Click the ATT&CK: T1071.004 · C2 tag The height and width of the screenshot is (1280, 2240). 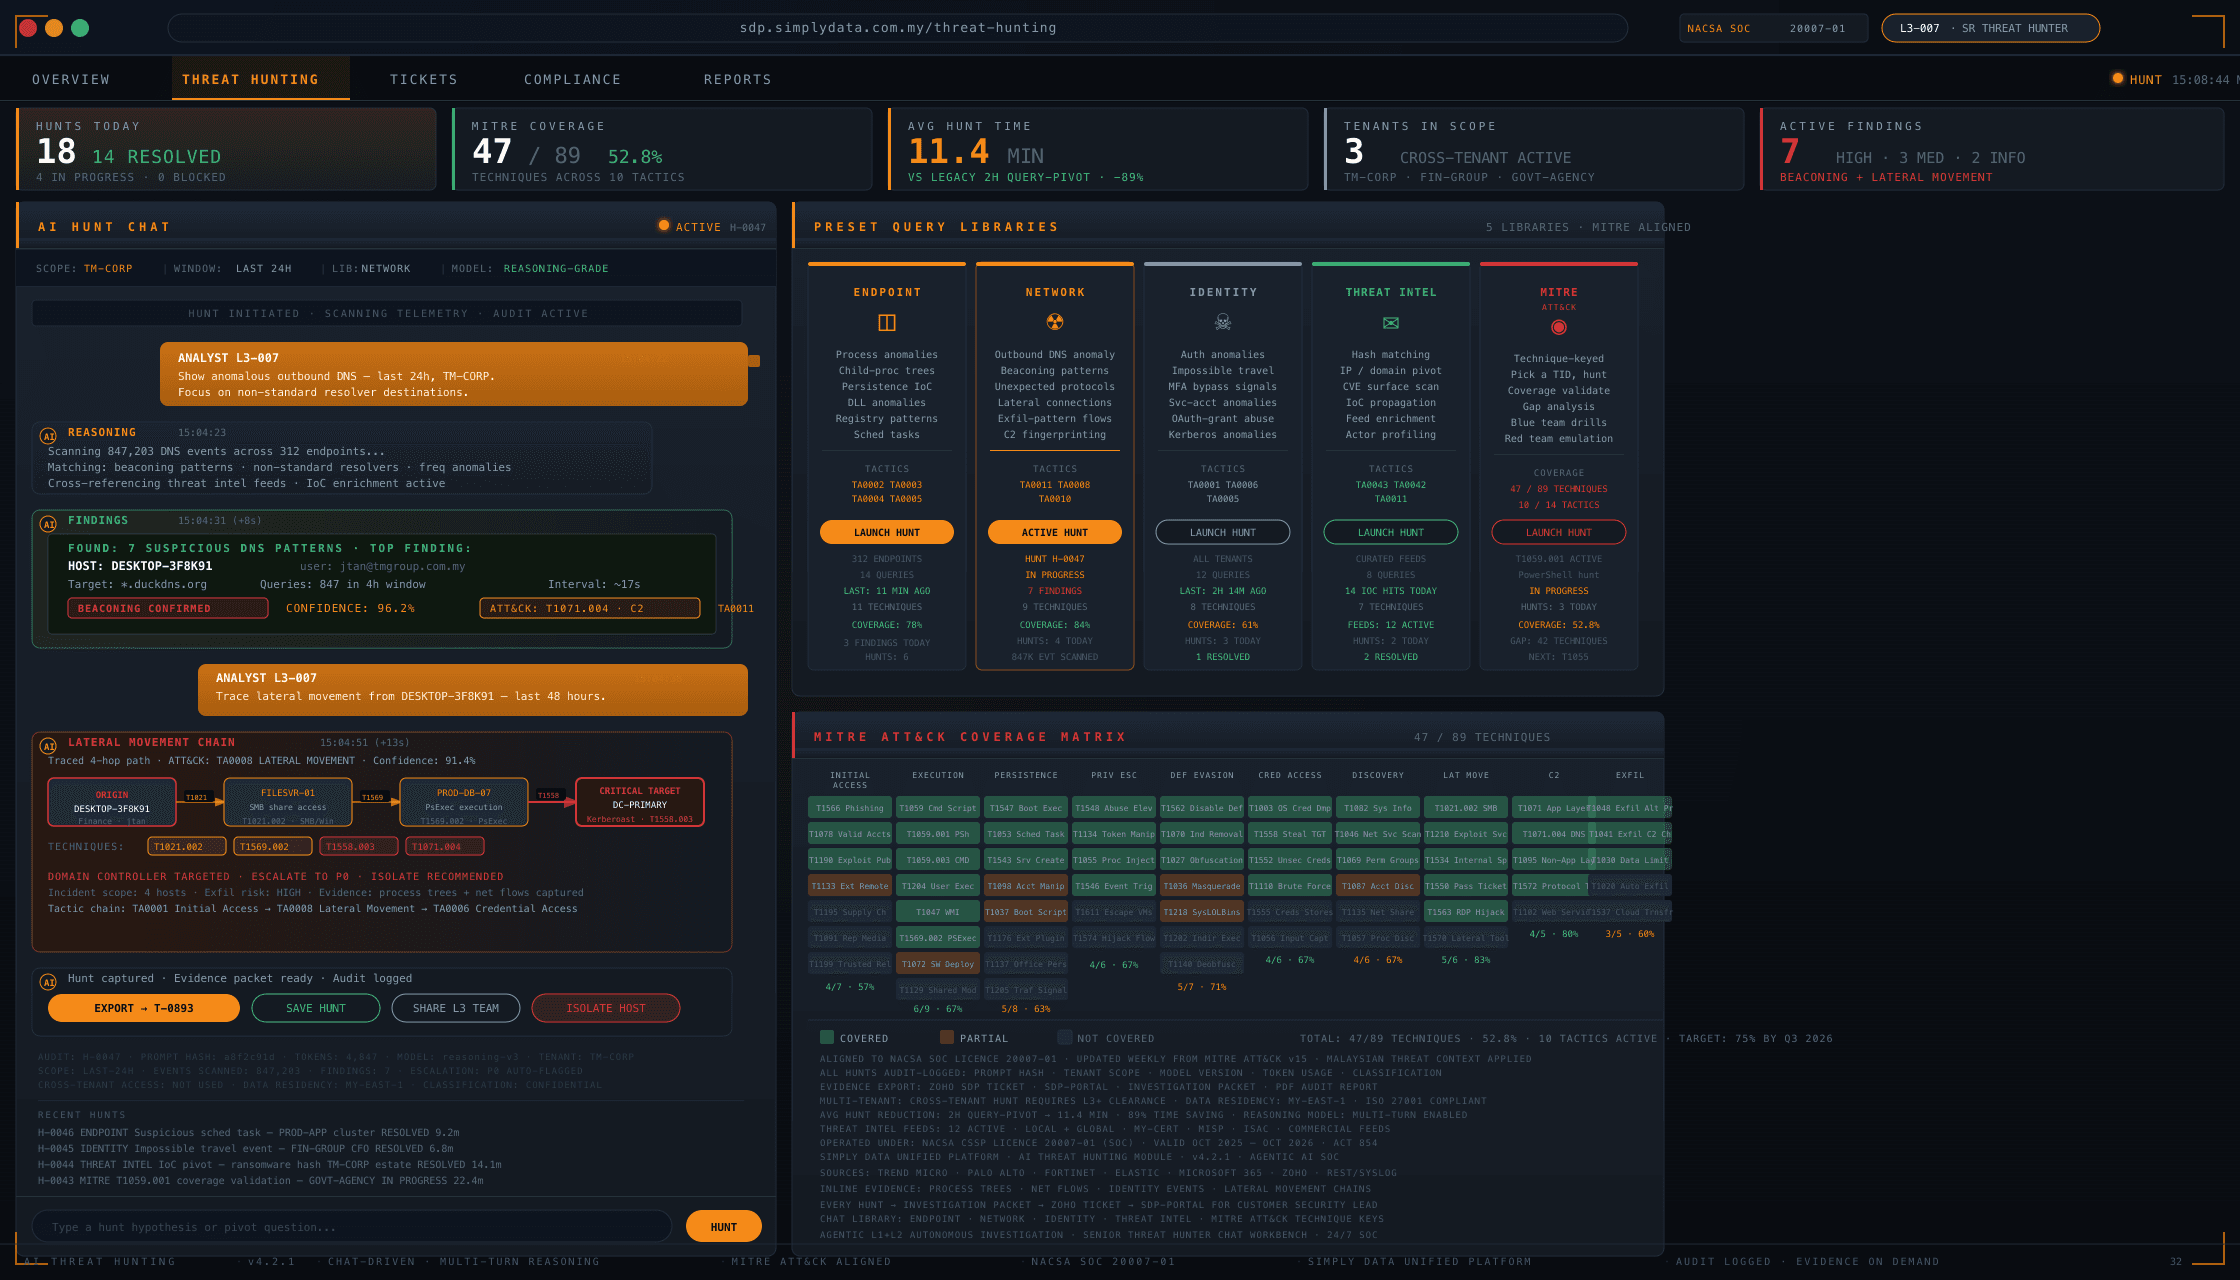[590, 608]
